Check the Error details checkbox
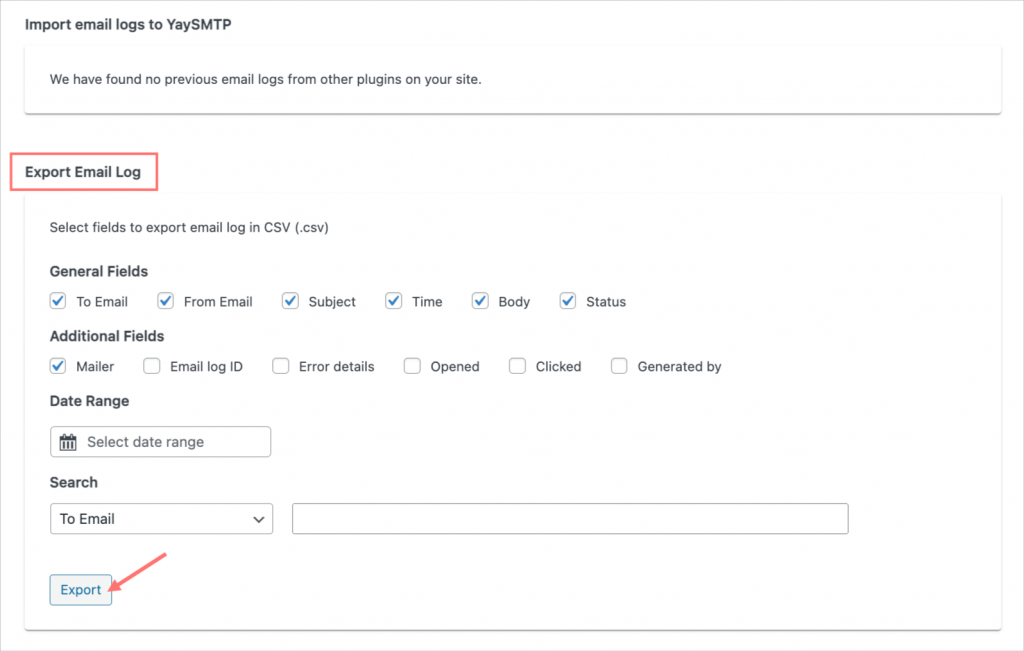 pos(280,366)
